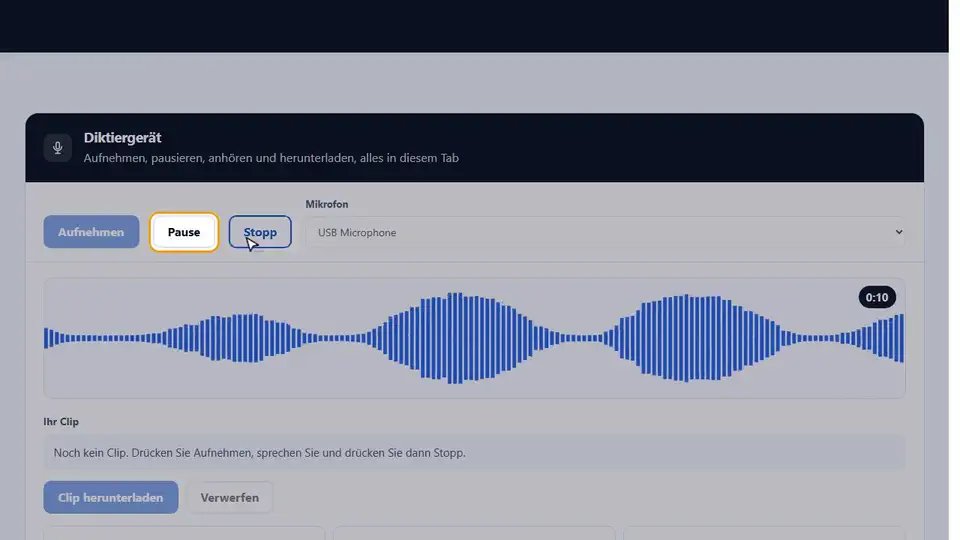Pause the recording using Pause
The height and width of the screenshot is (540, 960).
184,232
